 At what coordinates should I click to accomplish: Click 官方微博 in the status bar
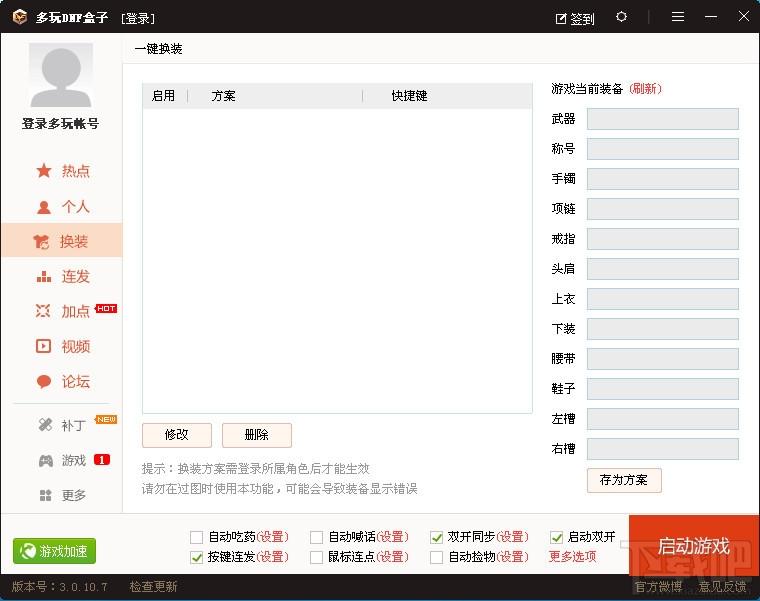pos(658,587)
